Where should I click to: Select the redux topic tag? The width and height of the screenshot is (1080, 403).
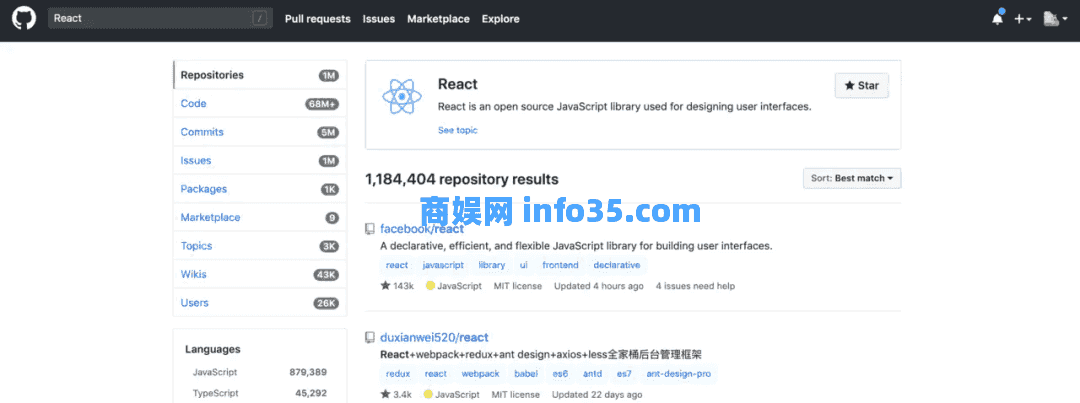click(398, 374)
